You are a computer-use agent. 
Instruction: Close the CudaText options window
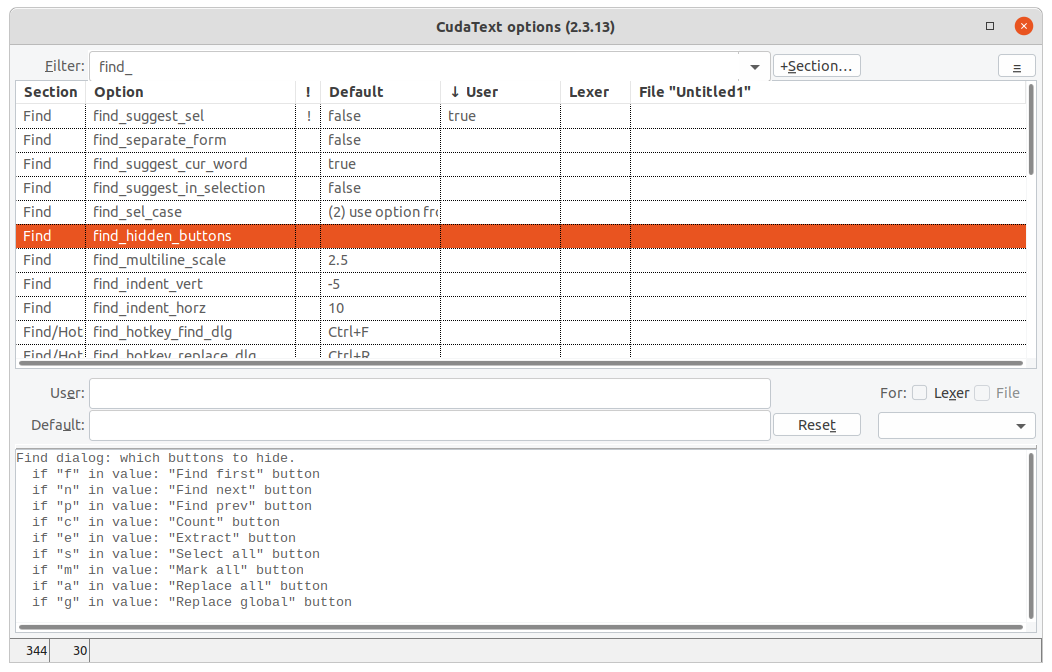[1023, 26]
